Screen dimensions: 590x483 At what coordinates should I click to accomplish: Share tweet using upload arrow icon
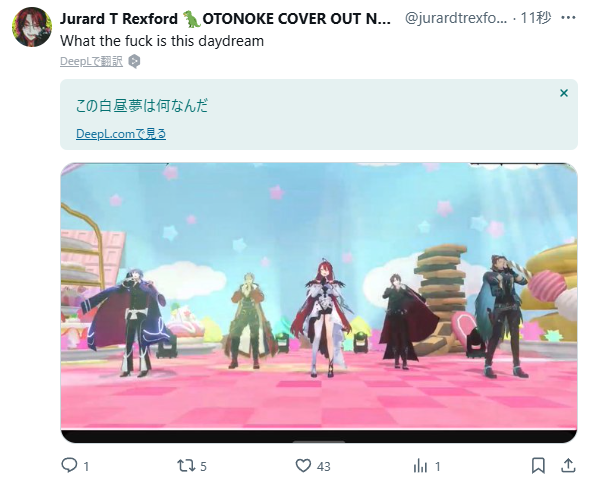point(568,465)
